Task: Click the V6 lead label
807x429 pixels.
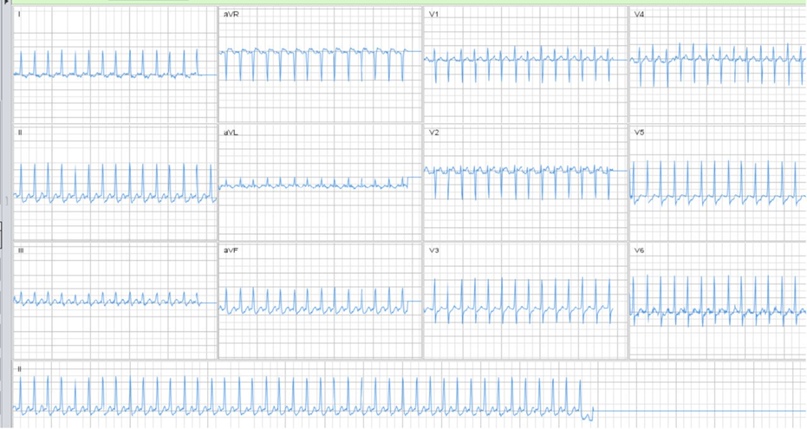Action: [638, 249]
